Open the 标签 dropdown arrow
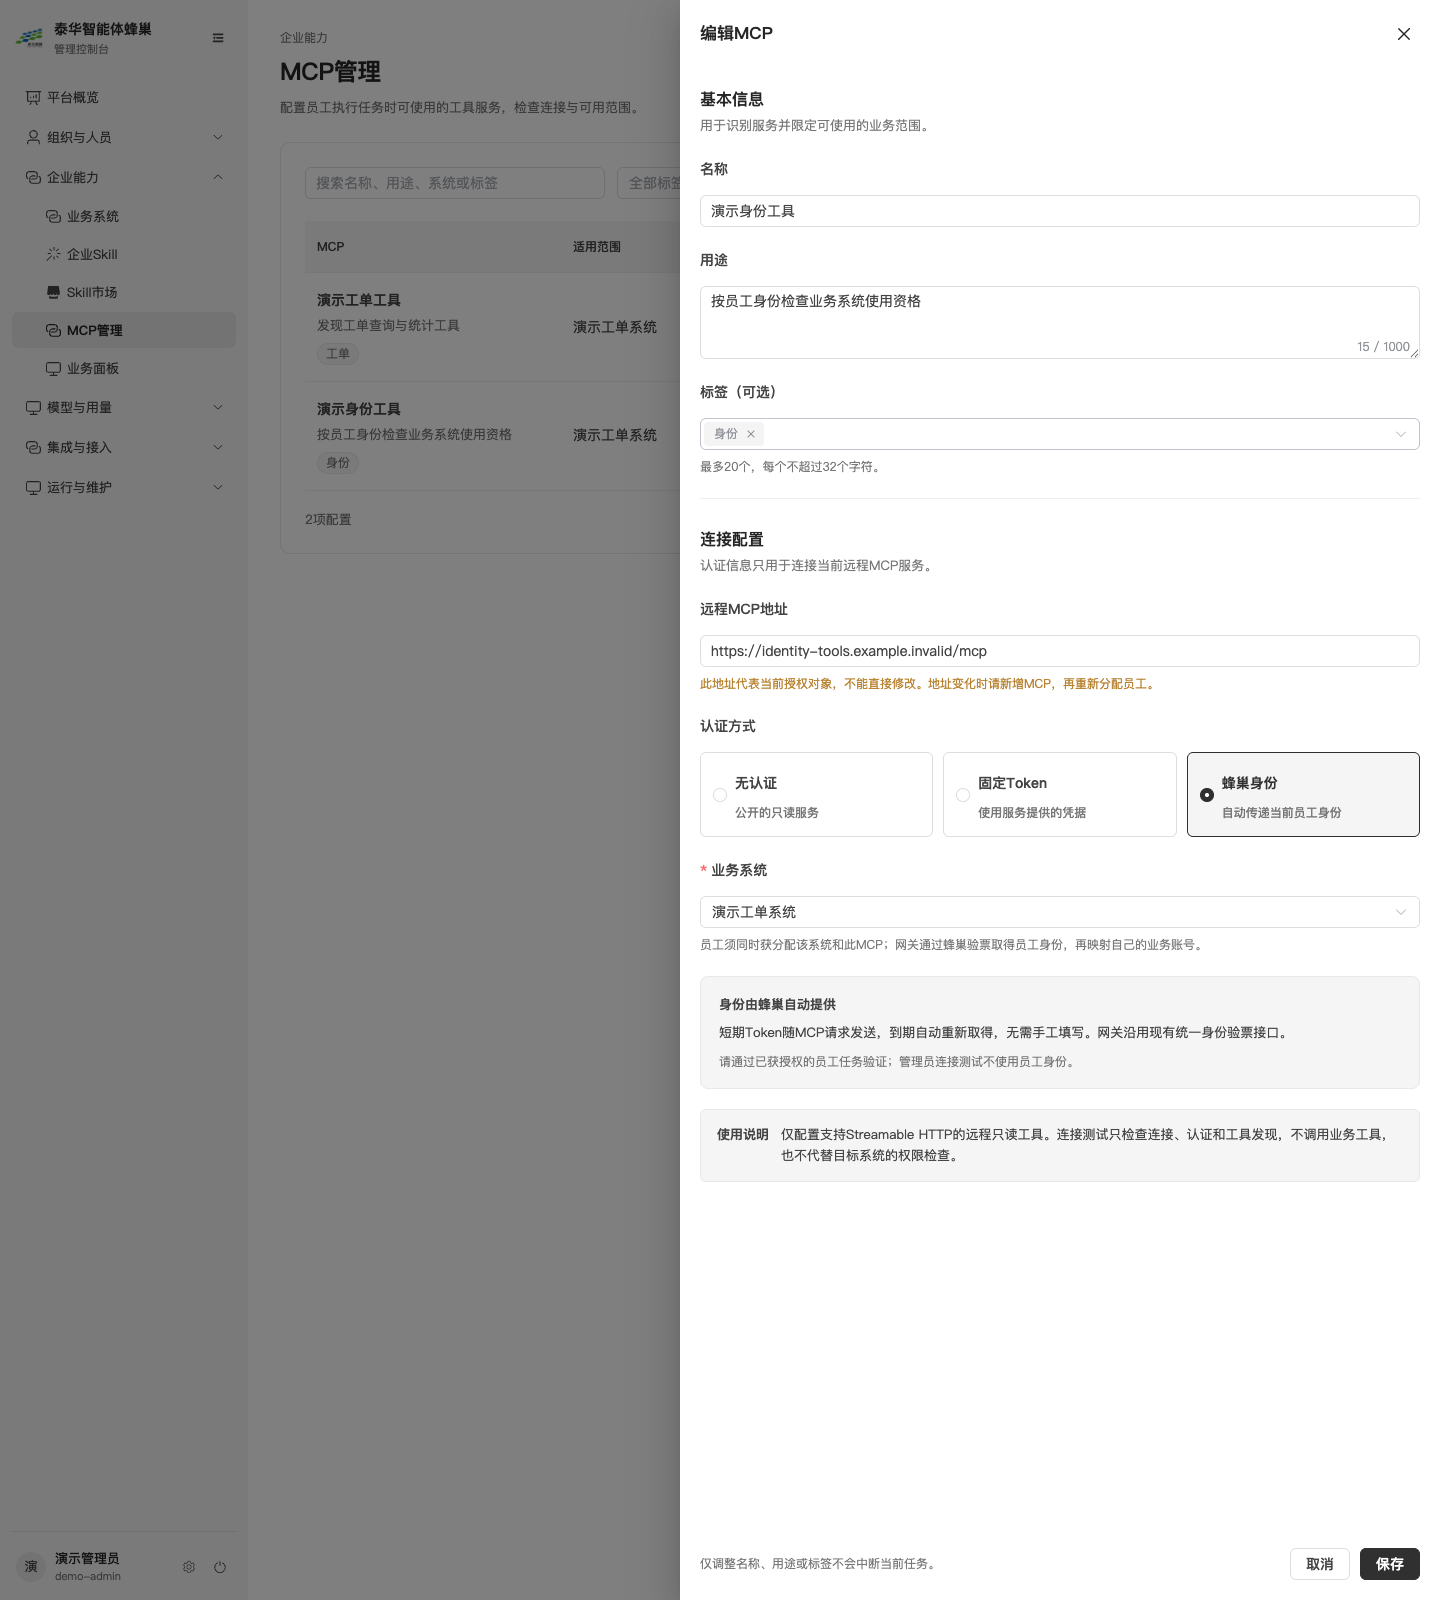1440x1600 pixels. [x=1401, y=434]
